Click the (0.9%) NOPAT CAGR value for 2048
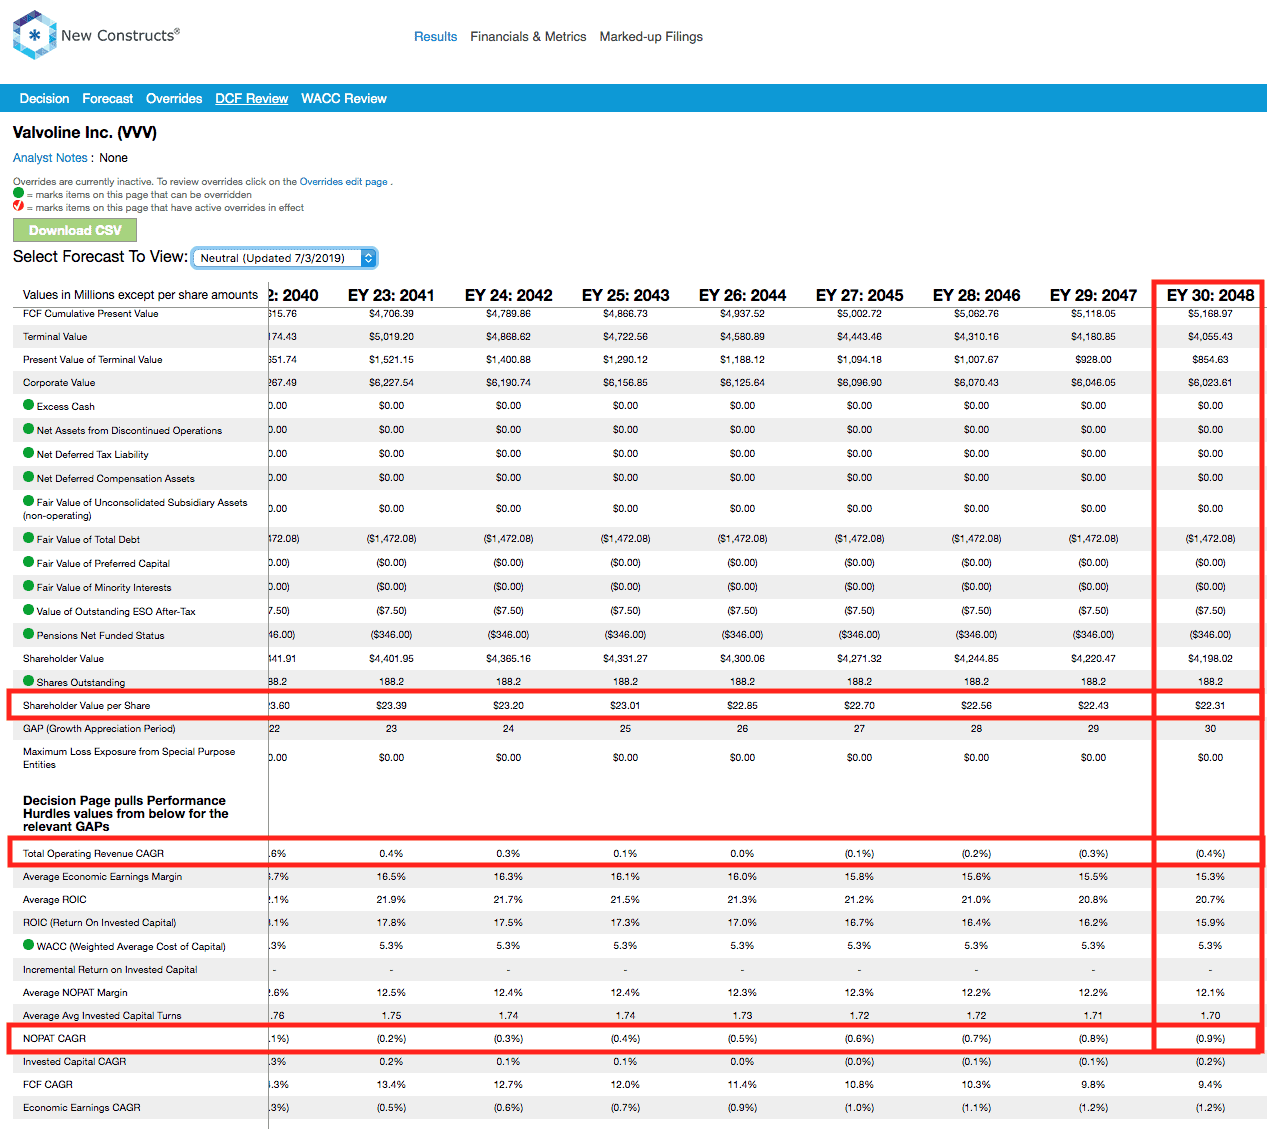The height and width of the screenshot is (1129, 1267). 1210,1038
